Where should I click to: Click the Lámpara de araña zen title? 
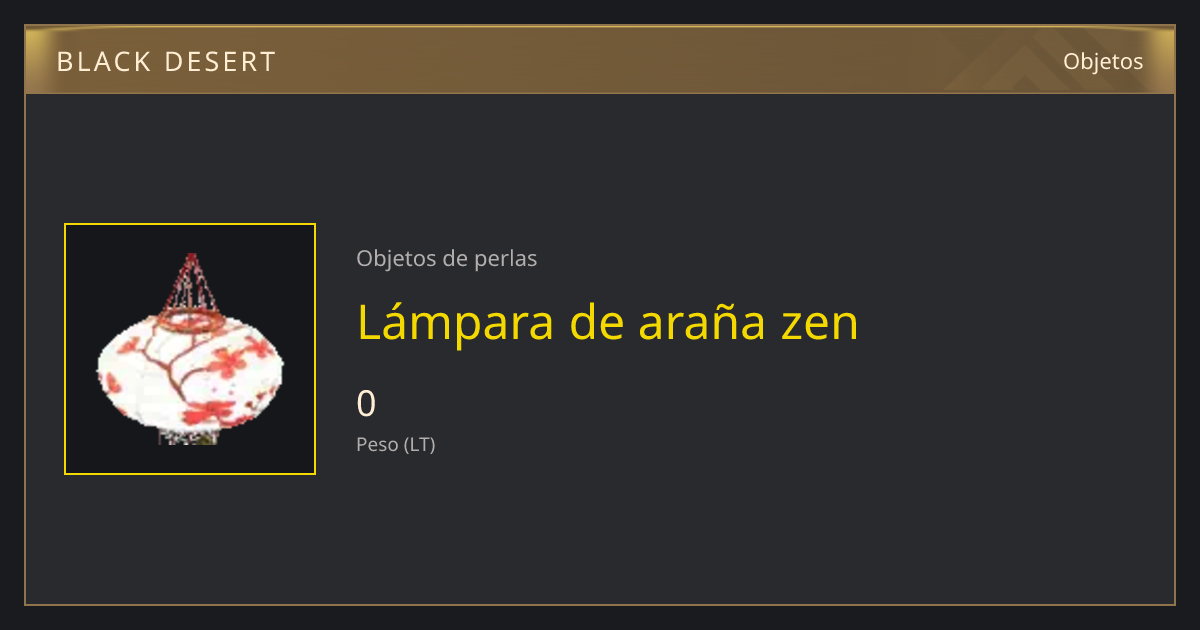(608, 322)
